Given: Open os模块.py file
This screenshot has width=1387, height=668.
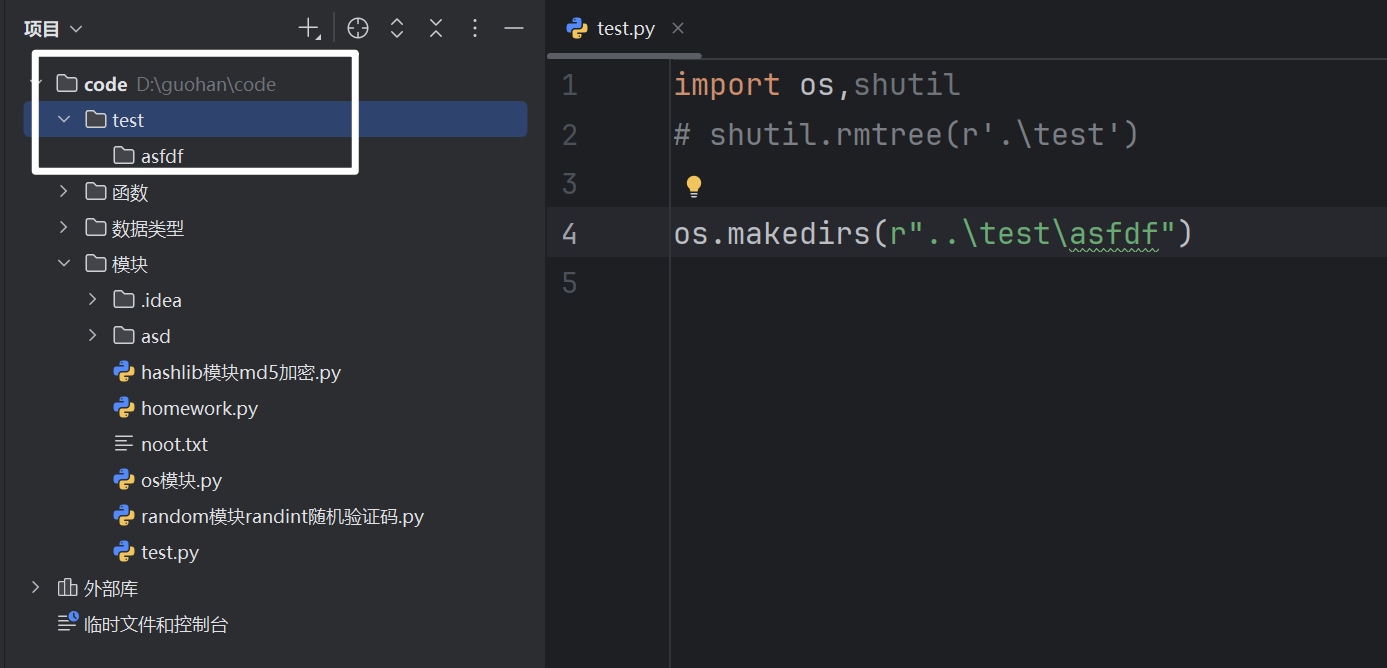Looking at the screenshot, I should click(x=181, y=480).
